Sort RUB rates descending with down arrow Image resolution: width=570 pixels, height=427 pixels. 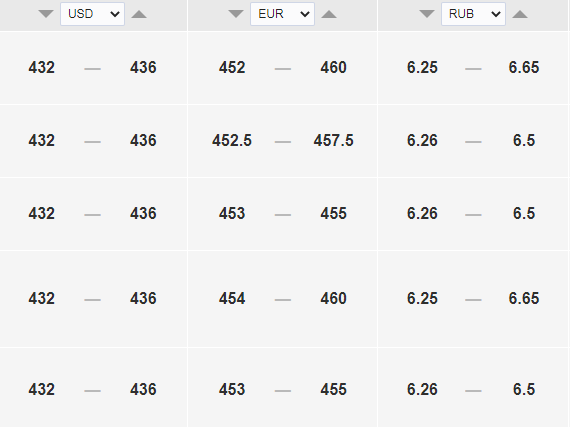click(427, 14)
